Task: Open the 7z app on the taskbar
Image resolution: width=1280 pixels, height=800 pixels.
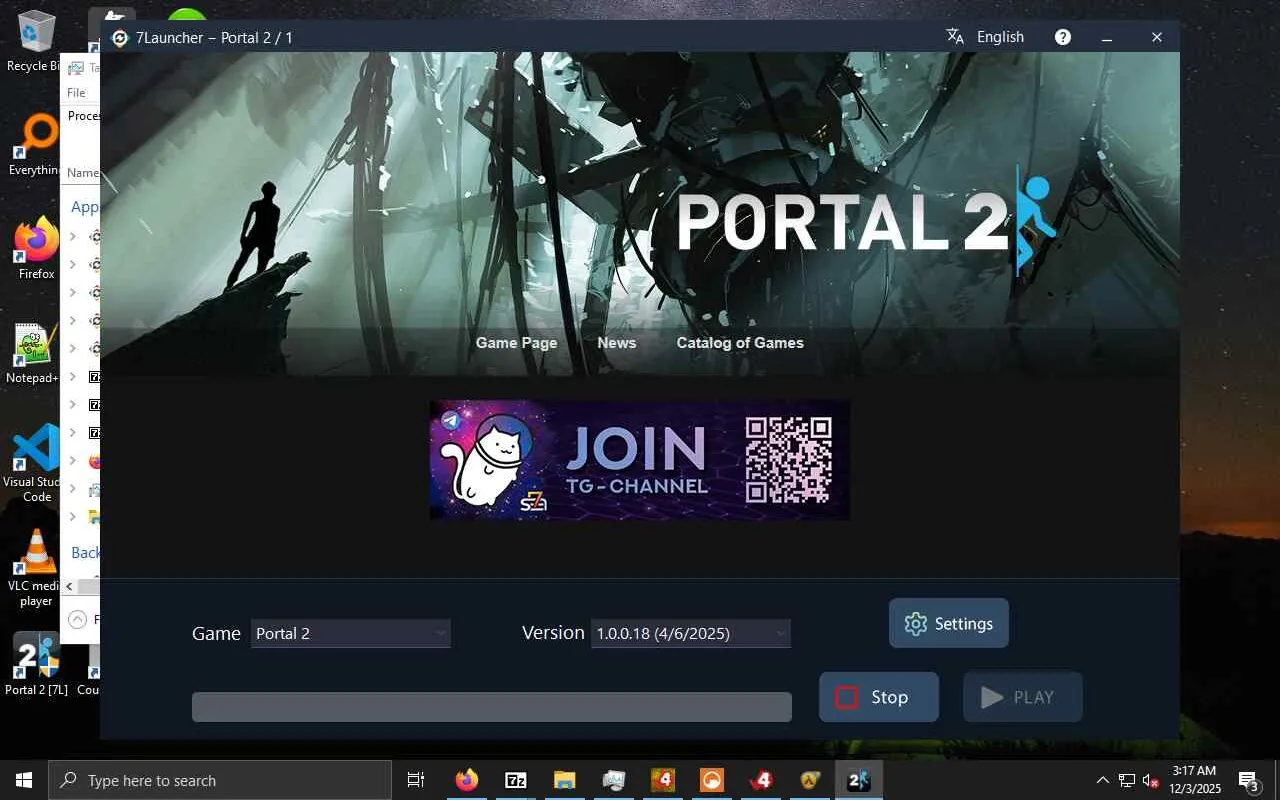Action: tap(516, 780)
